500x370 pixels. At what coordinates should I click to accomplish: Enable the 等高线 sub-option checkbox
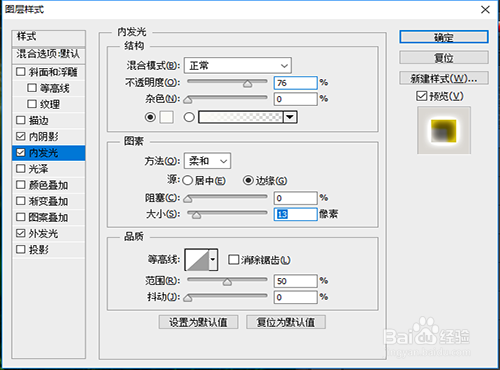[x=32, y=88]
